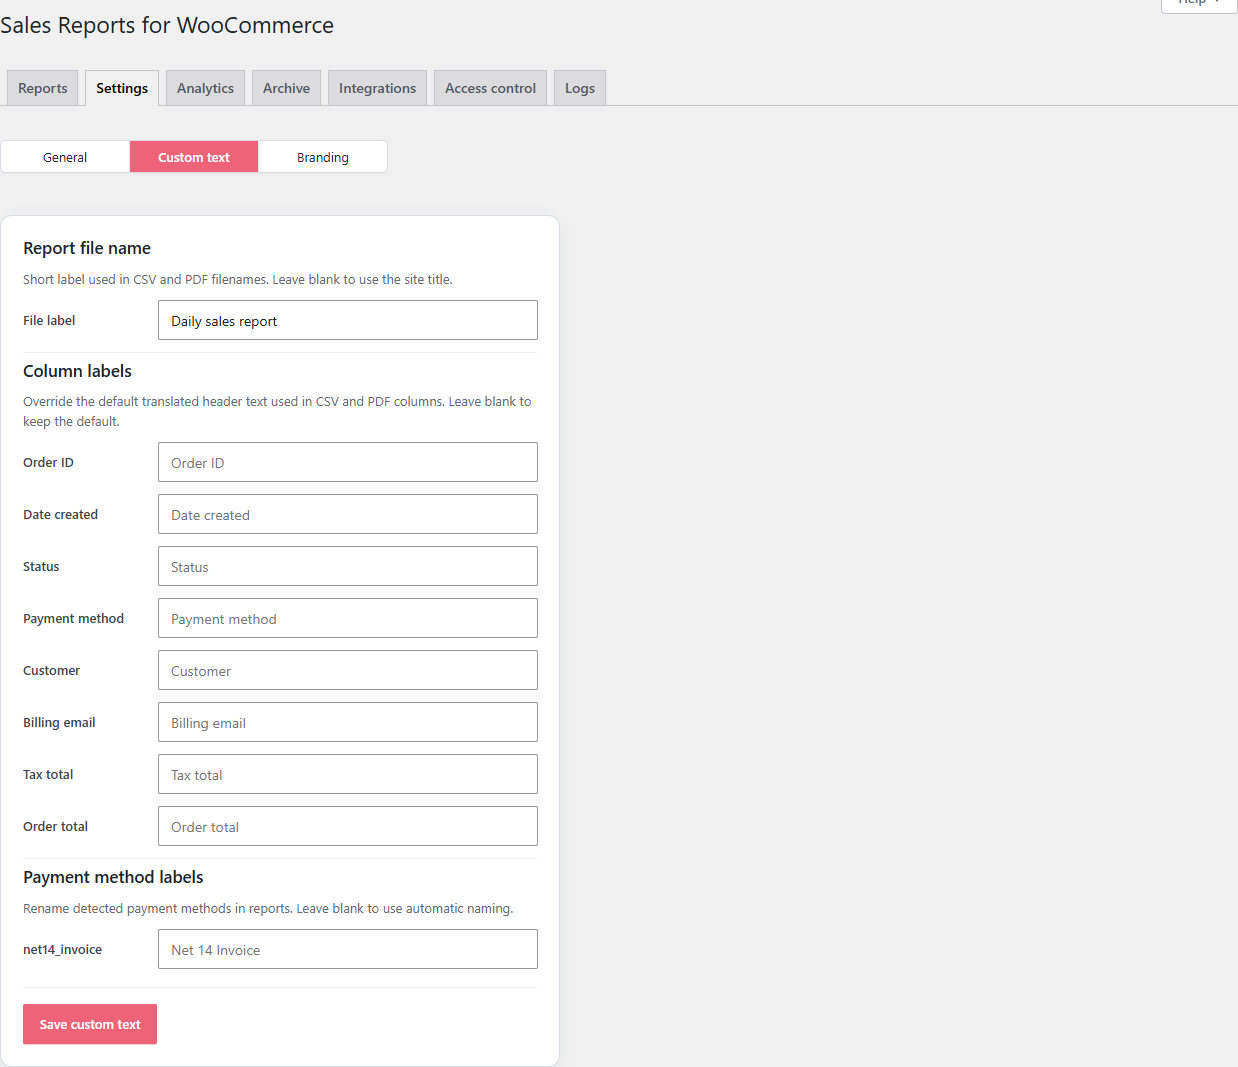
Task: Open the Help dropdown at top
Action: pyautogui.click(x=1199, y=4)
